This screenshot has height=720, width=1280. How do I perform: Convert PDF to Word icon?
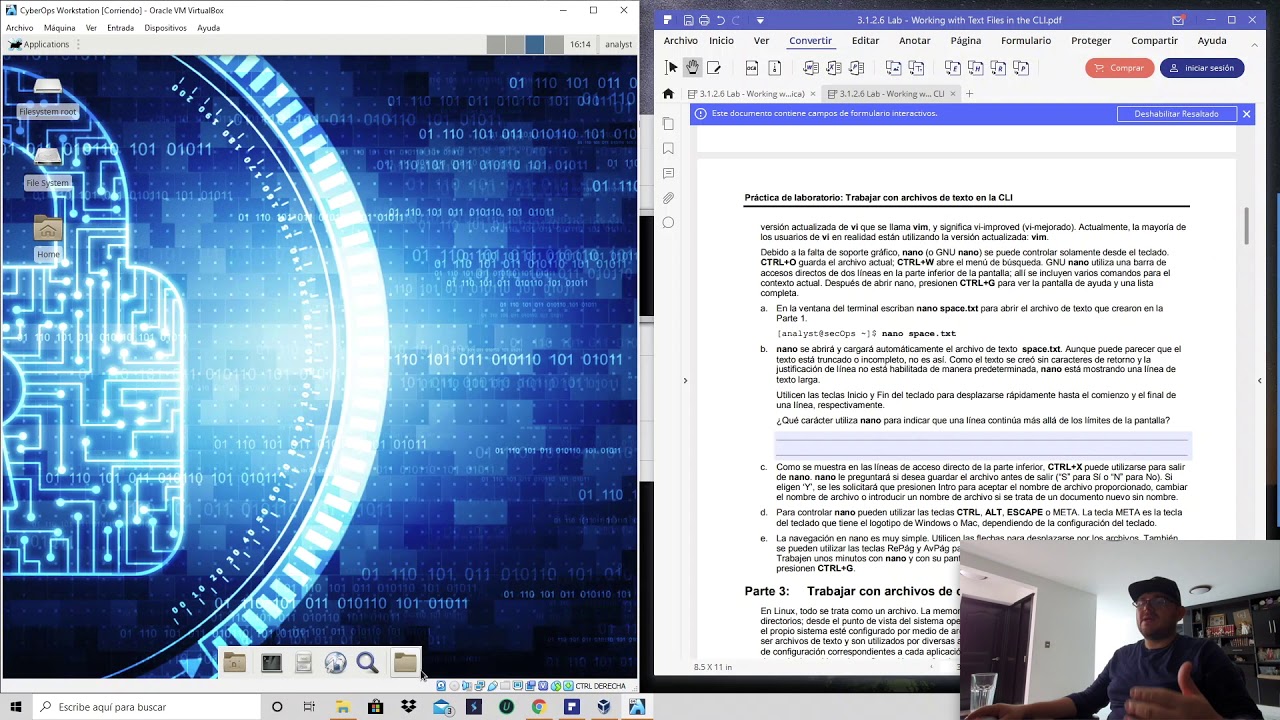pyautogui.click(x=811, y=67)
